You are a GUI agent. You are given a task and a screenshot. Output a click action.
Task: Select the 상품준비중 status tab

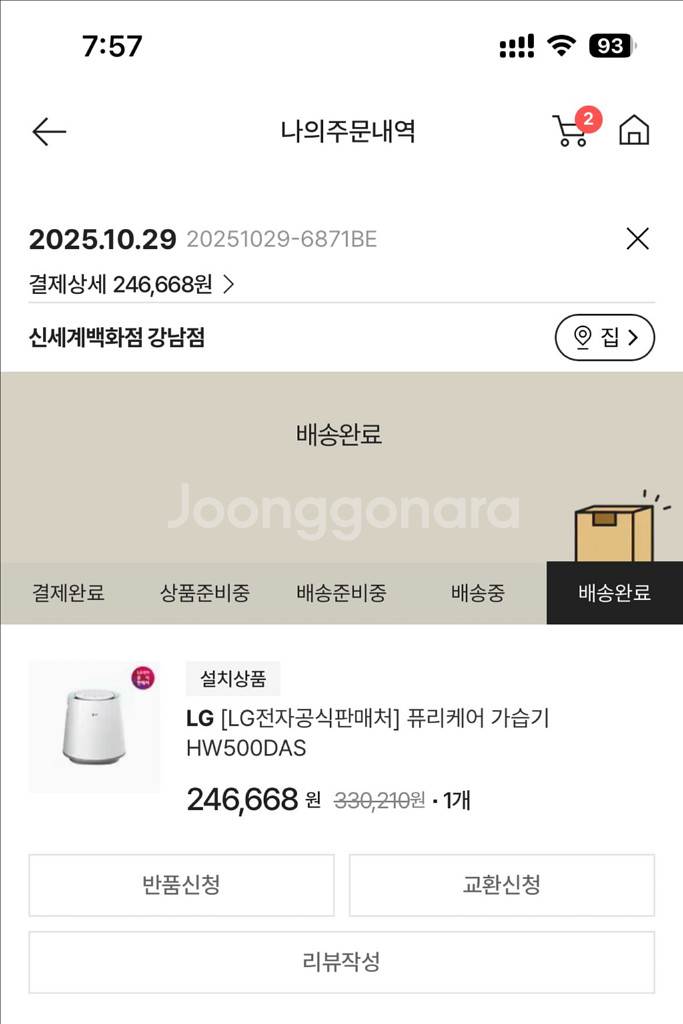click(205, 593)
